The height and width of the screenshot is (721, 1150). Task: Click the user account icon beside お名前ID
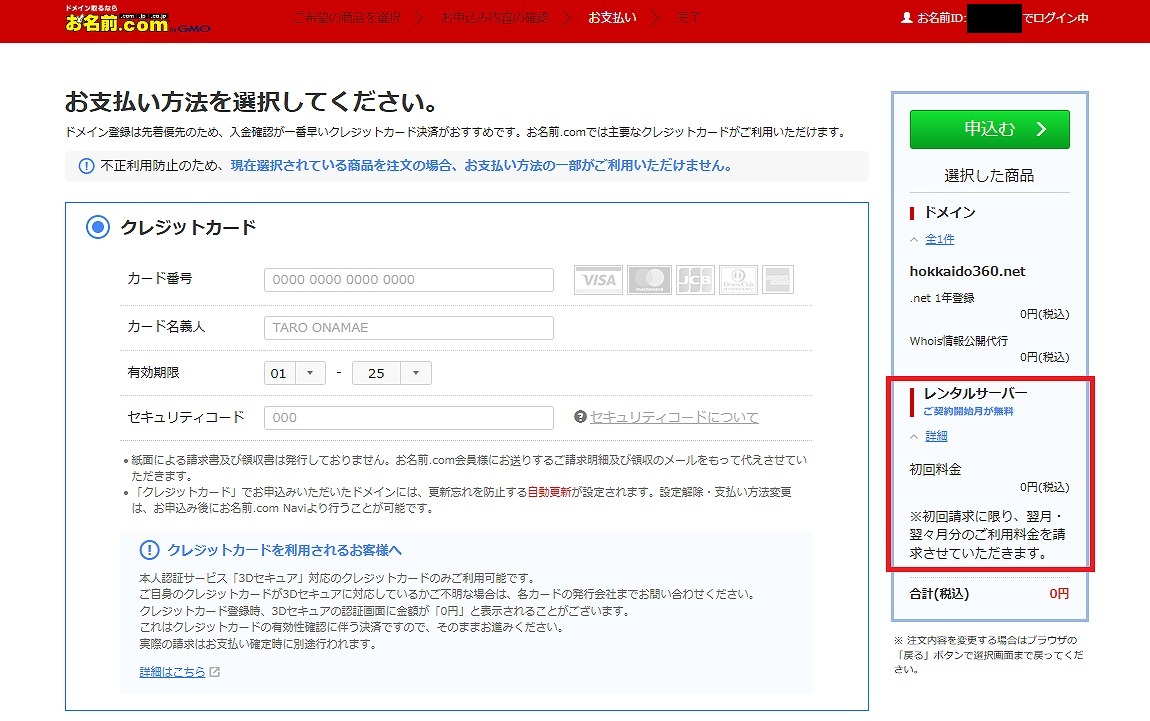[x=907, y=18]
